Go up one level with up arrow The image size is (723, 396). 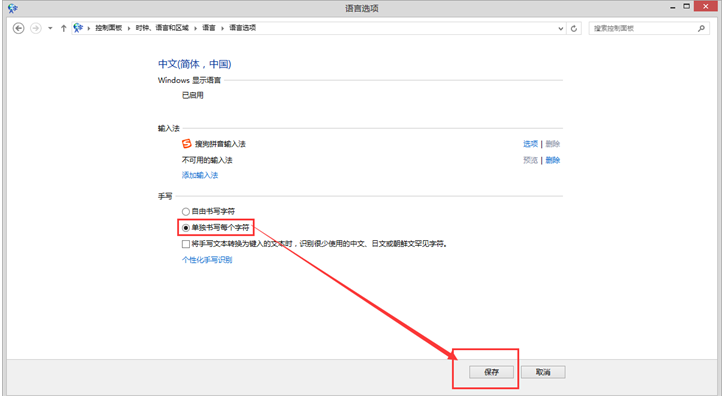tap(64, 28)
